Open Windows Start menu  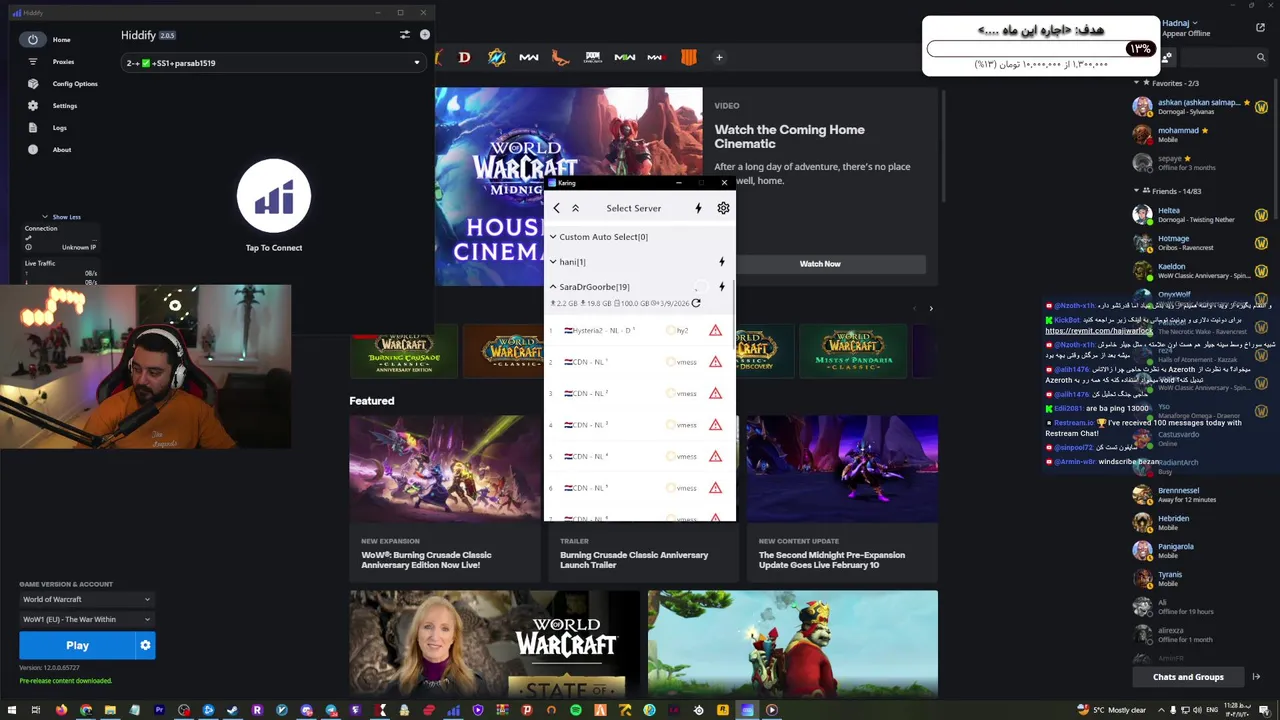pos(11,710)
